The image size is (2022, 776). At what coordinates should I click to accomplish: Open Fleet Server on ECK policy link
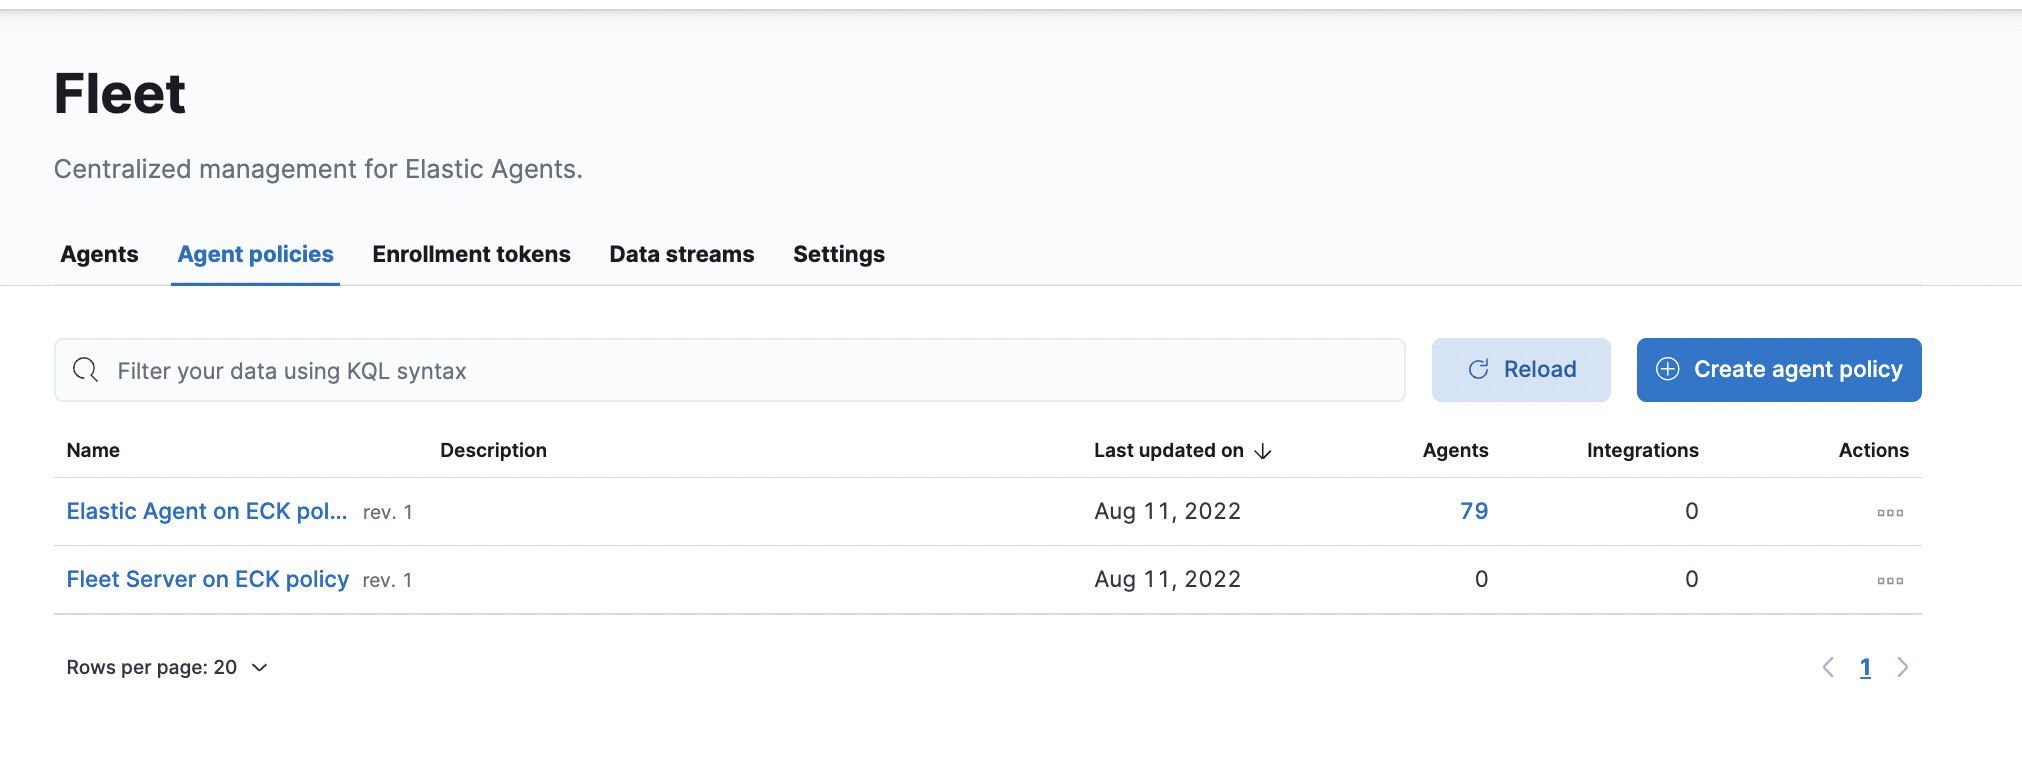pyautogui.click(x=207, y=579)
